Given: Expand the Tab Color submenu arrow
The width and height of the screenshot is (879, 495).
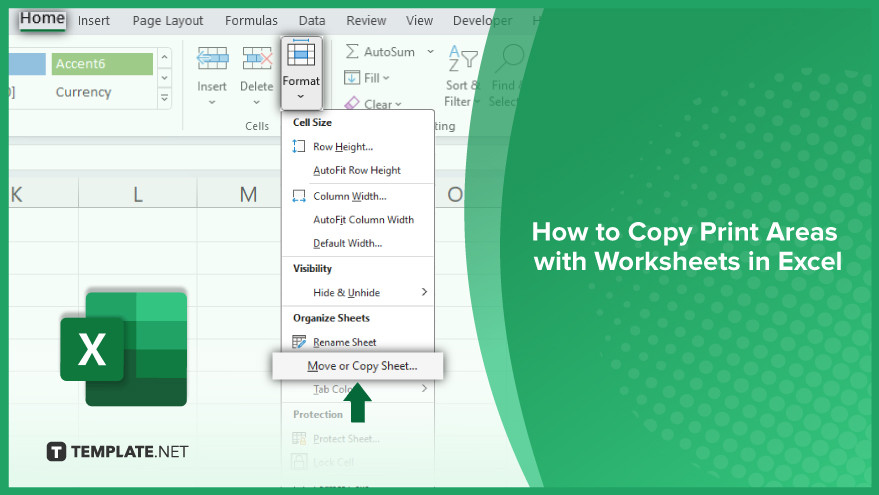Looking at the screenshot, I should [424, 388].
